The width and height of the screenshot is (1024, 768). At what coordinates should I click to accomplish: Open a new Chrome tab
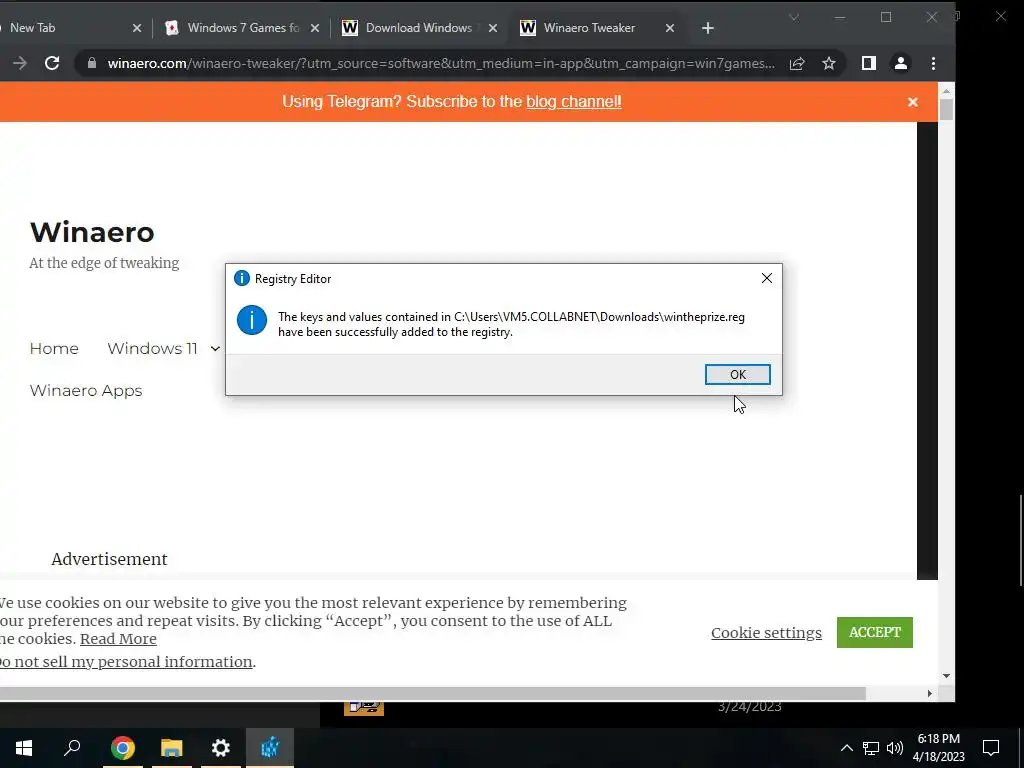point(708,28)
